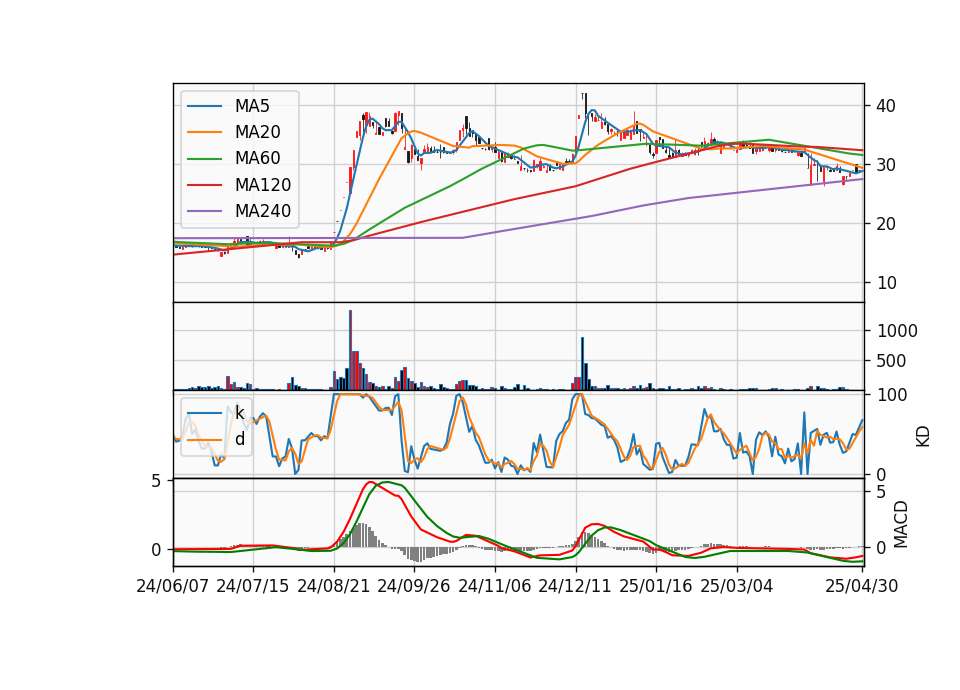Click the green MA60 legend line sample
960x690 pixels.
pos(204,159)
